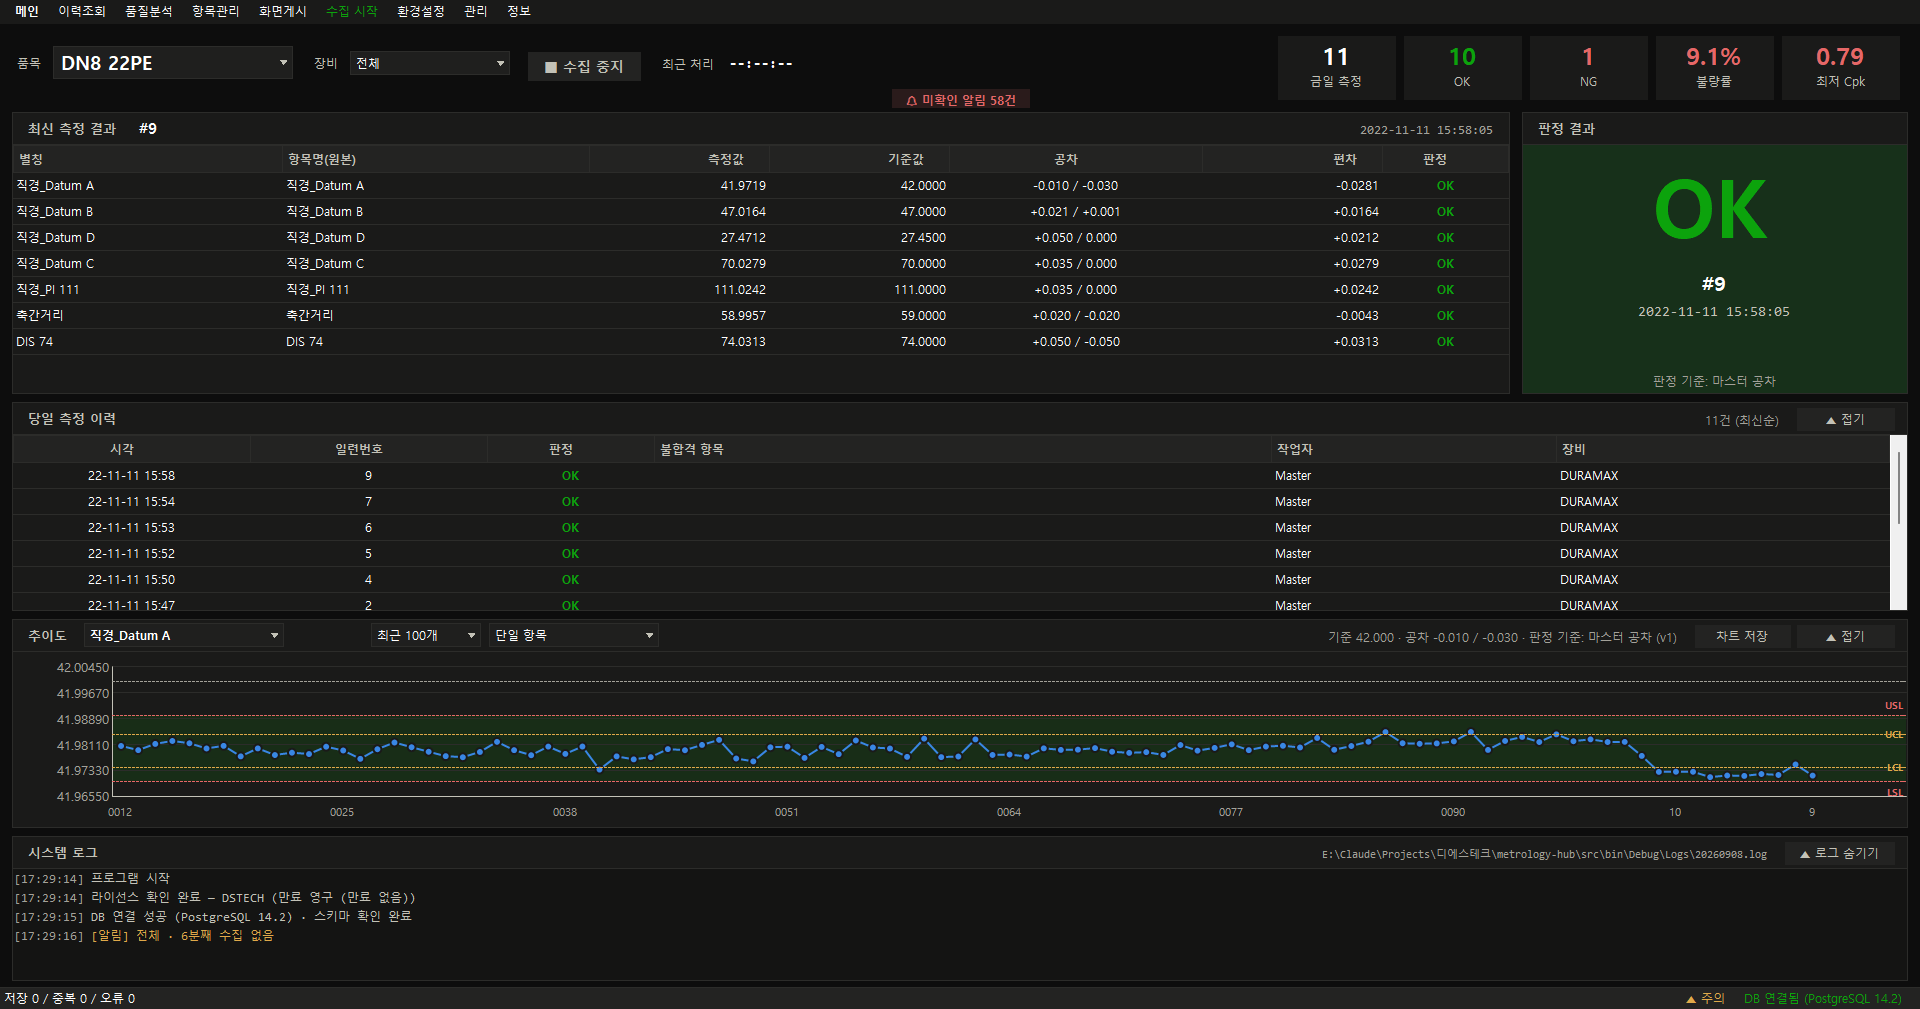This screenshot has width=1920, height=1009.
Task: Click the 차트 저장 button
Action: (x=1742, y=637)
